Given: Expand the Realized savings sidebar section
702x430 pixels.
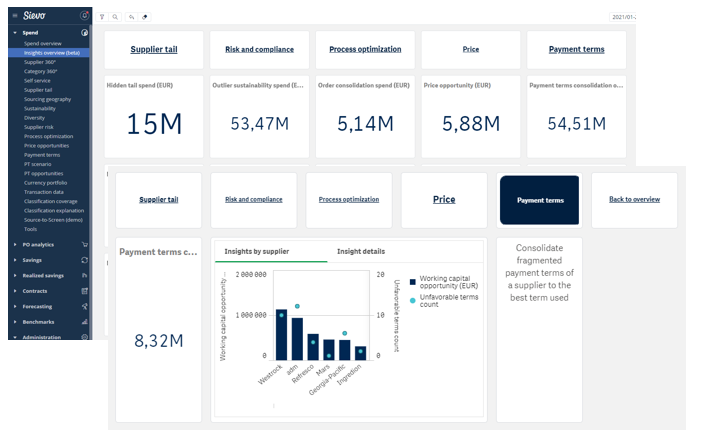Looking at the screenshot, I should [14, 275].
